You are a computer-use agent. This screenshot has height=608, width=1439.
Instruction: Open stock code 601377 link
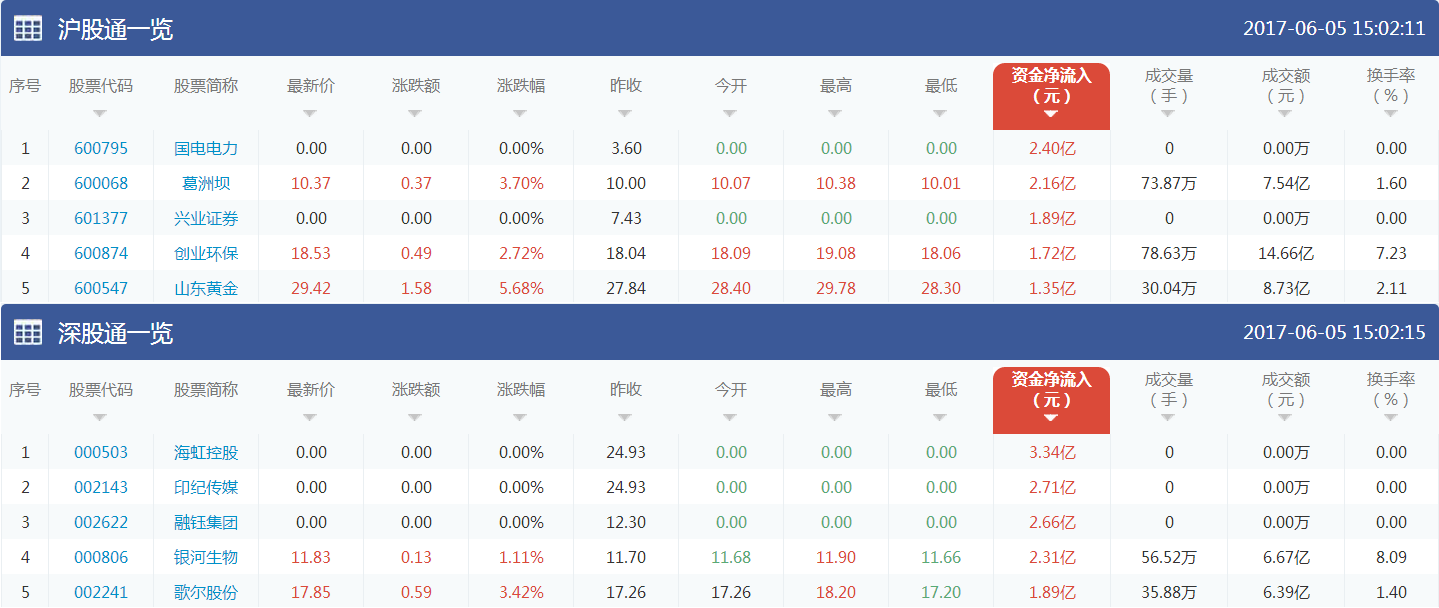101,218
